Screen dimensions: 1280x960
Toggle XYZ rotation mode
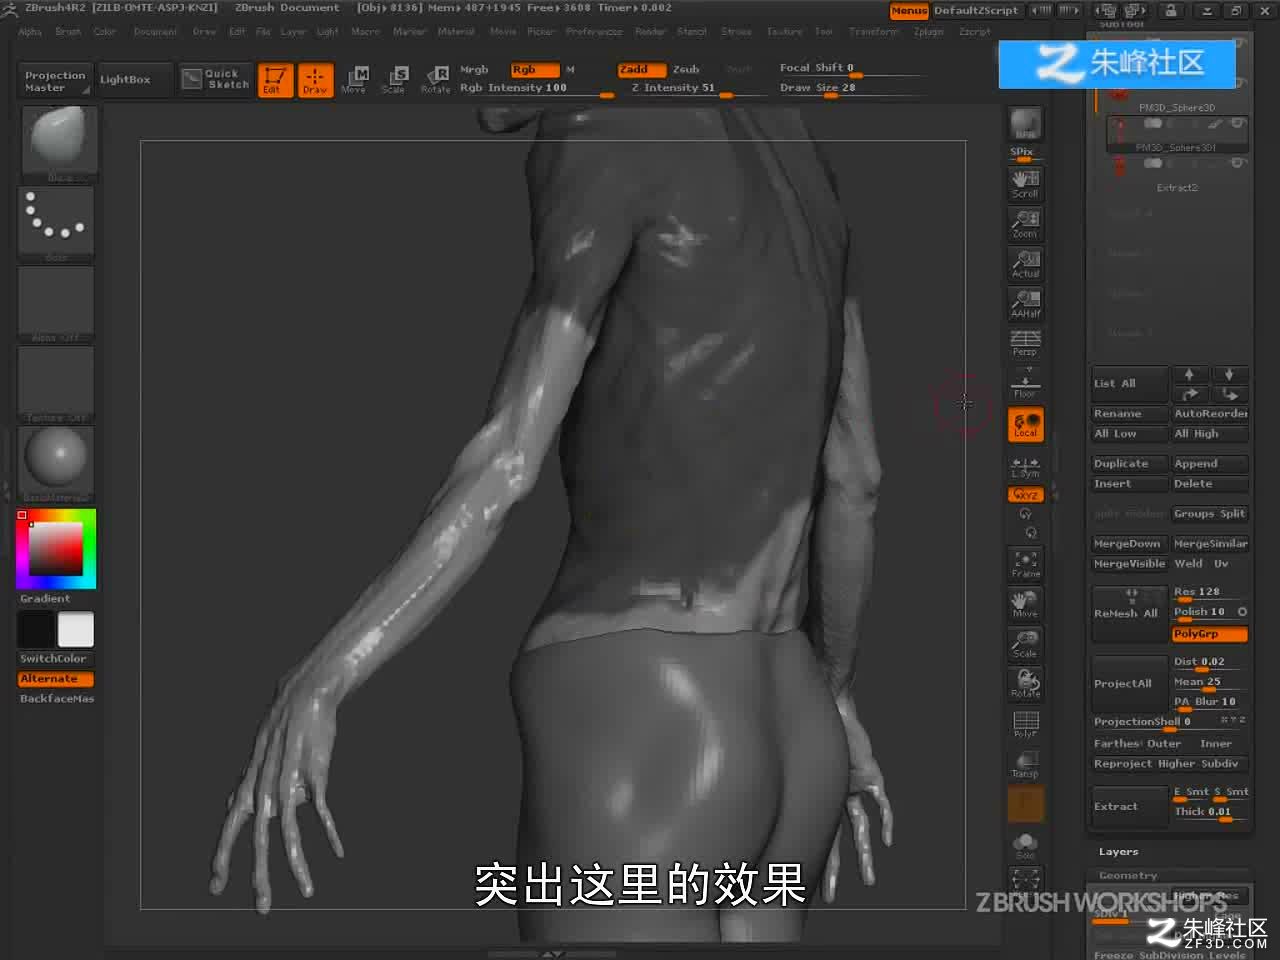1025,495
